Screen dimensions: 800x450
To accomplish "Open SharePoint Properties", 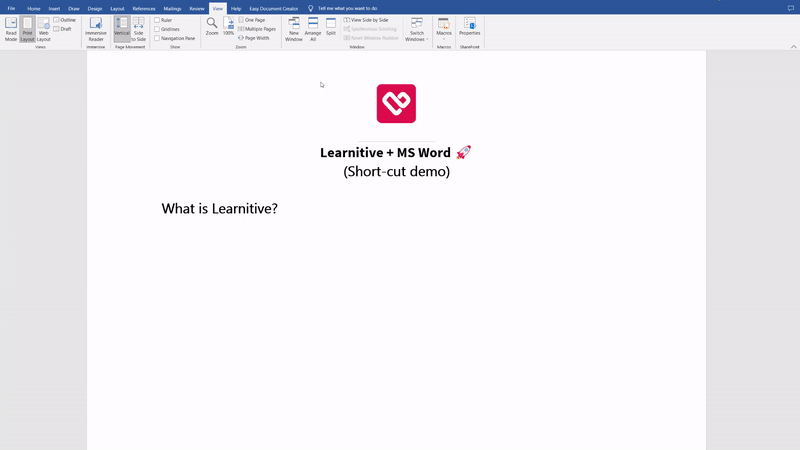I will point(469,27).
